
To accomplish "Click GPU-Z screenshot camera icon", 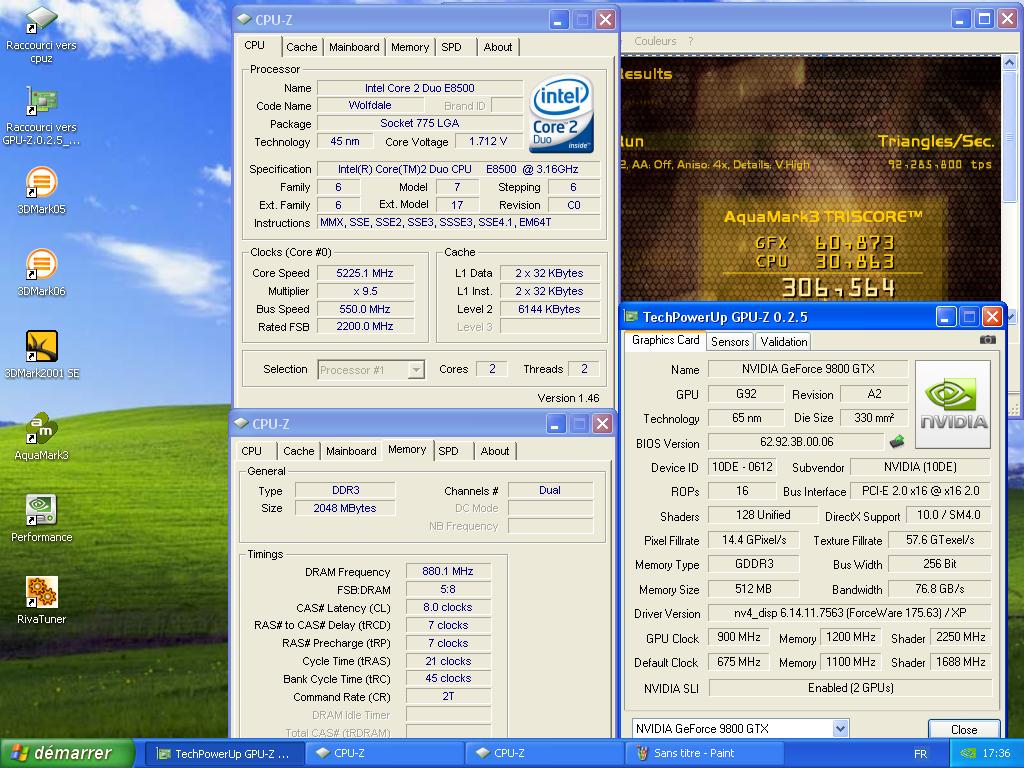I will click(987, 340).
